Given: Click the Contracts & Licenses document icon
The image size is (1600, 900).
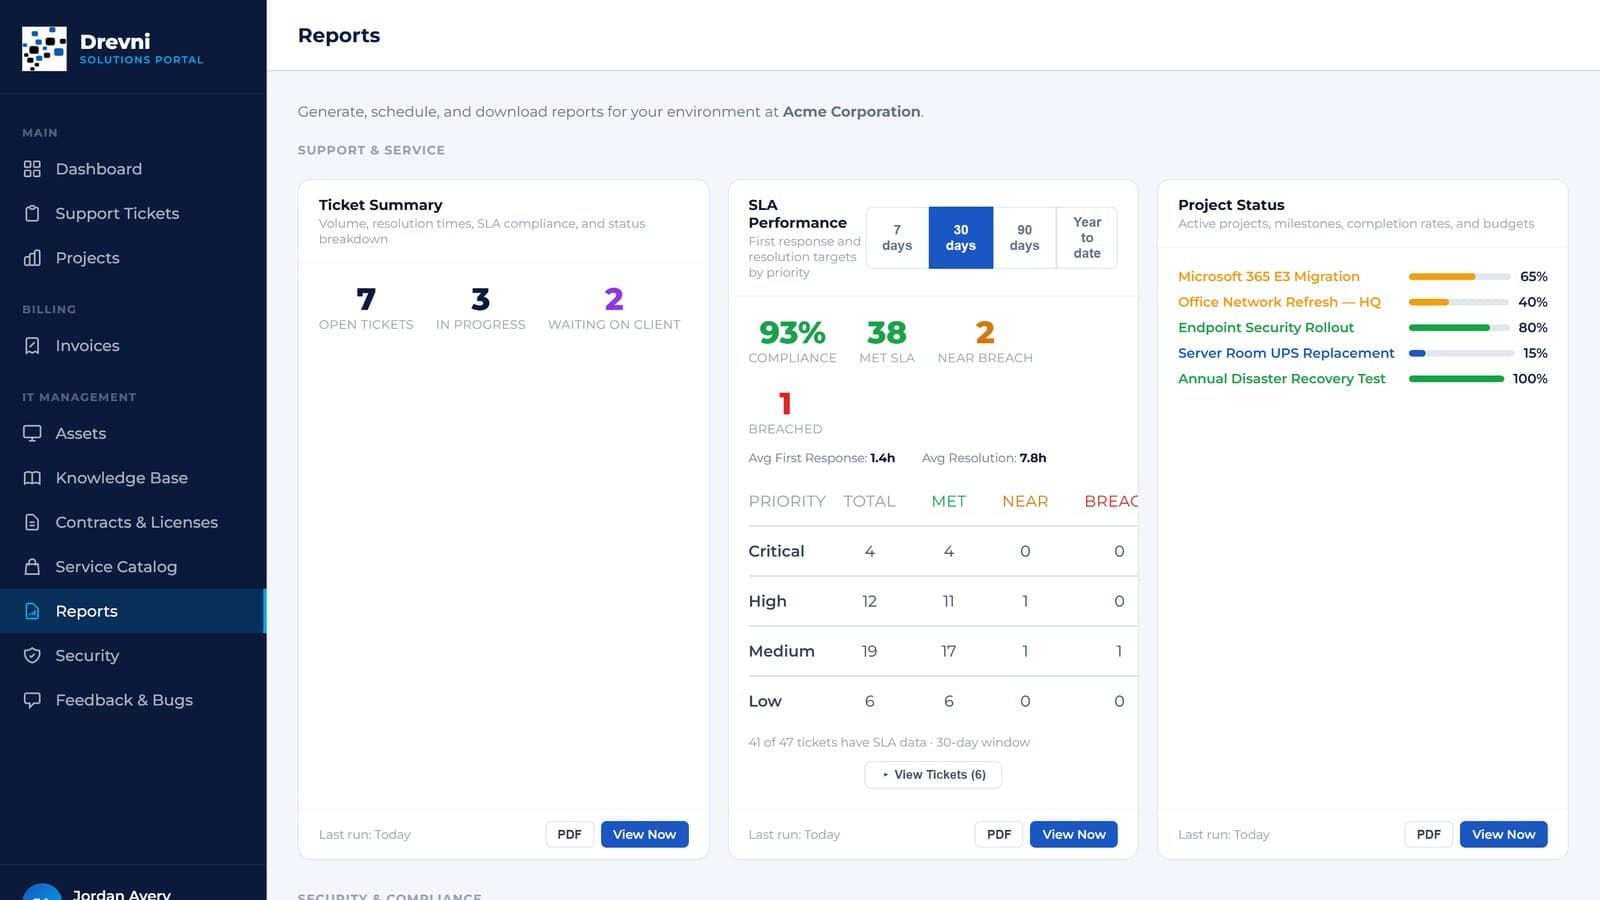Looking at the screenshot, I should click(32, 522).
